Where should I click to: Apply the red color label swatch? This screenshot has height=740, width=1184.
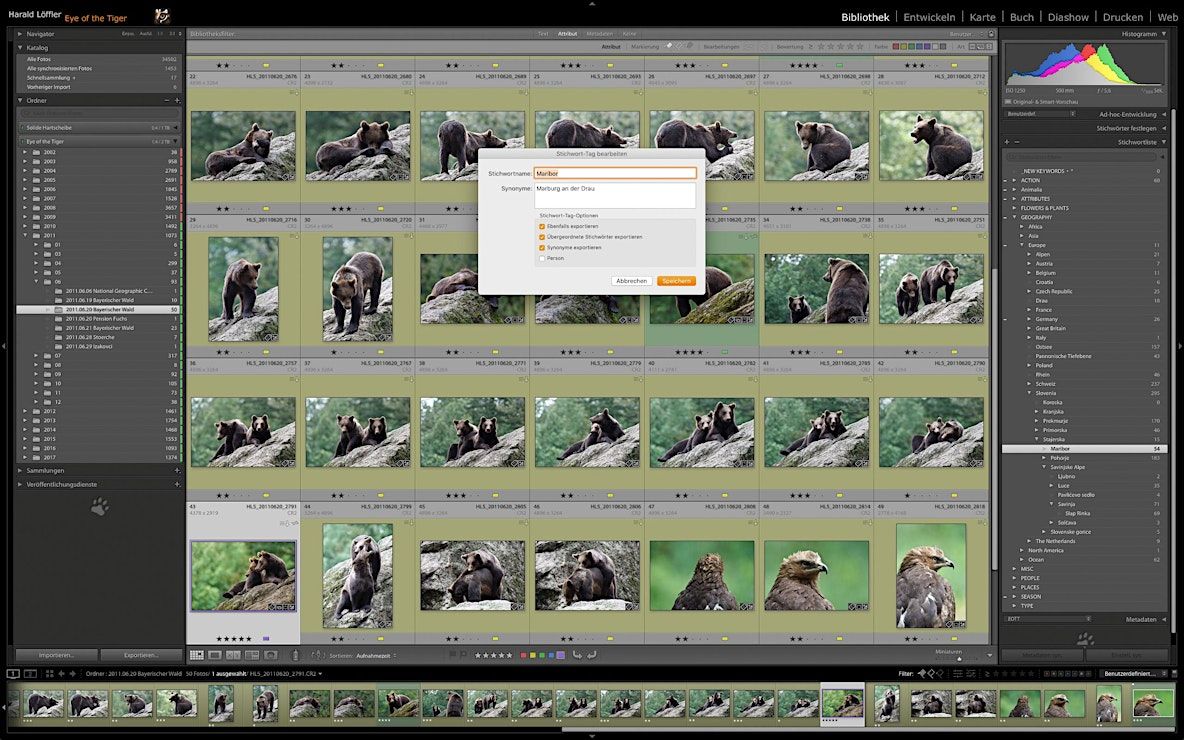(x=523, y=655)
